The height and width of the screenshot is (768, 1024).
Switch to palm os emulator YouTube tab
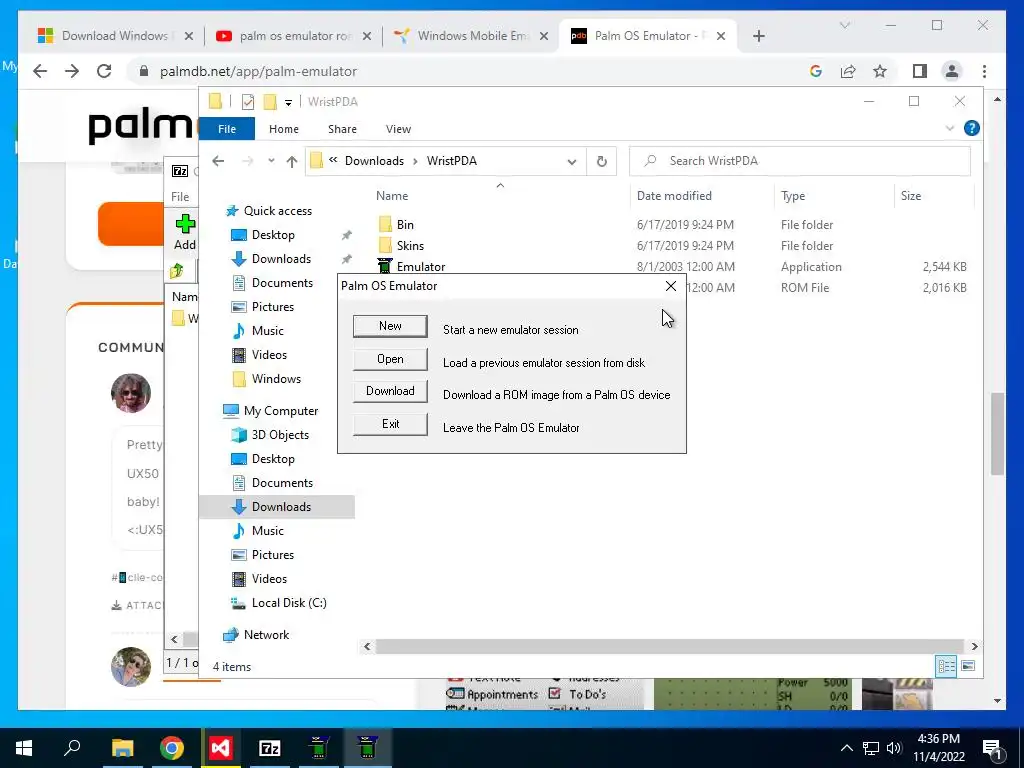point(295,36)
